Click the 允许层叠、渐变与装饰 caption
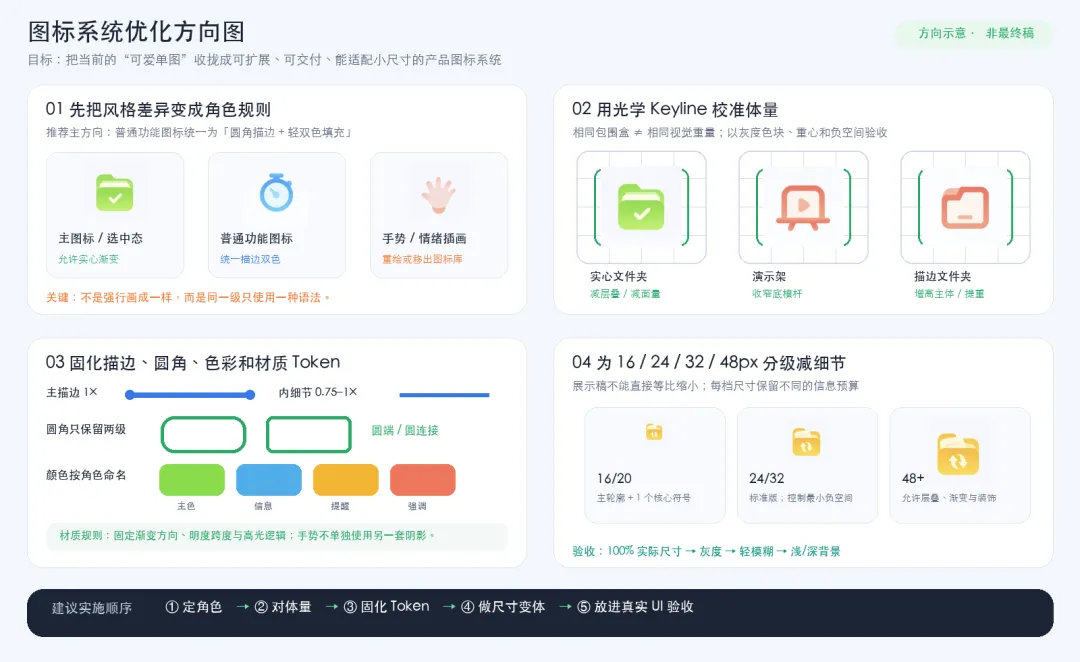The width and height of the screenshot is (1080, 662). (x=949, y=497)
